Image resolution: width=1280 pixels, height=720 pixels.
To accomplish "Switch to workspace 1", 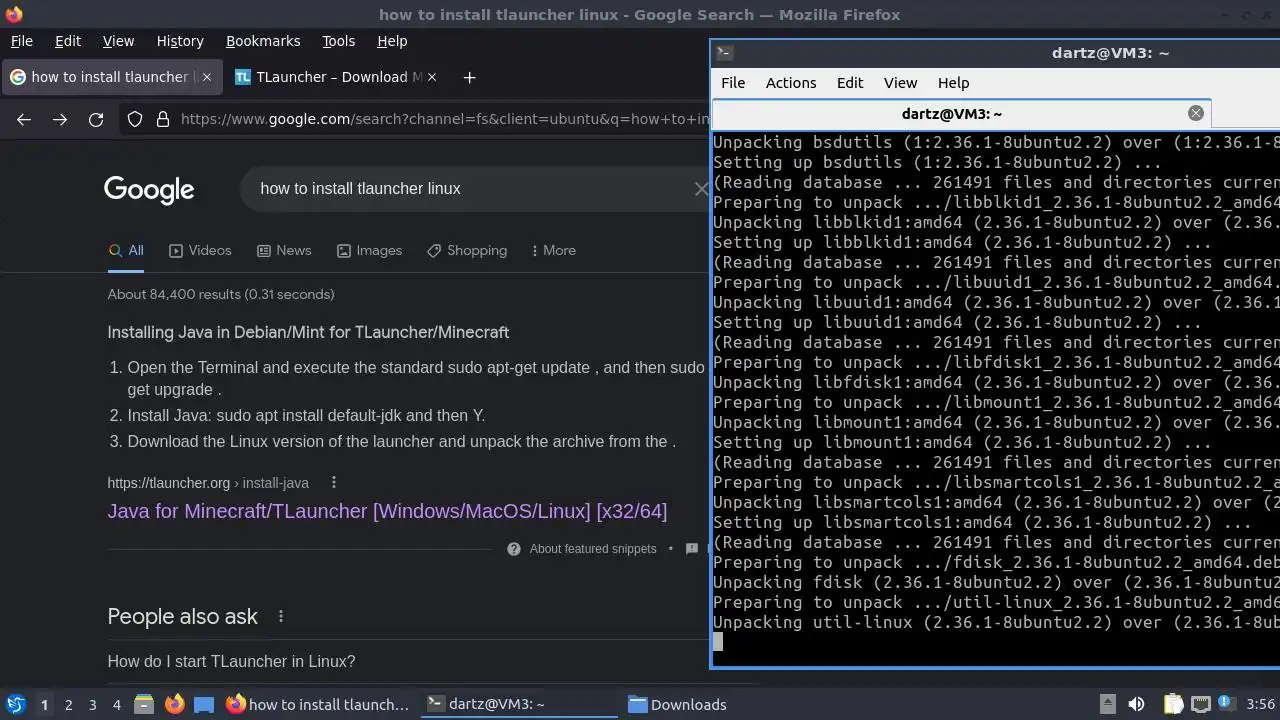I will [44, 705].
